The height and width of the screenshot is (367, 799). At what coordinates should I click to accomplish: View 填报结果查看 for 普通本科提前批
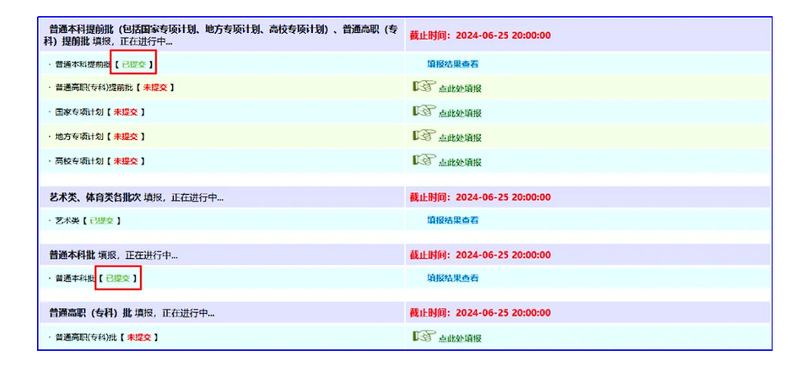(x=452, y=64)
